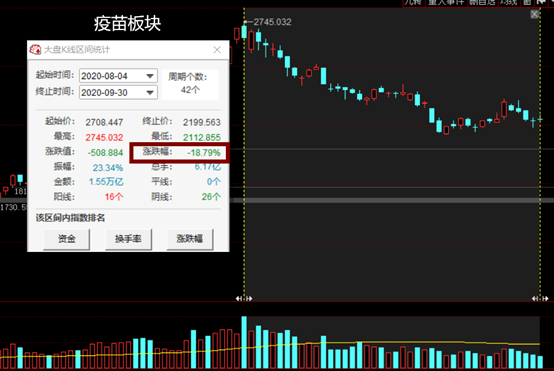Open the 终止时间 end date dropdown
This screenshot has width=554, height=371.
(x=150, y=93)
